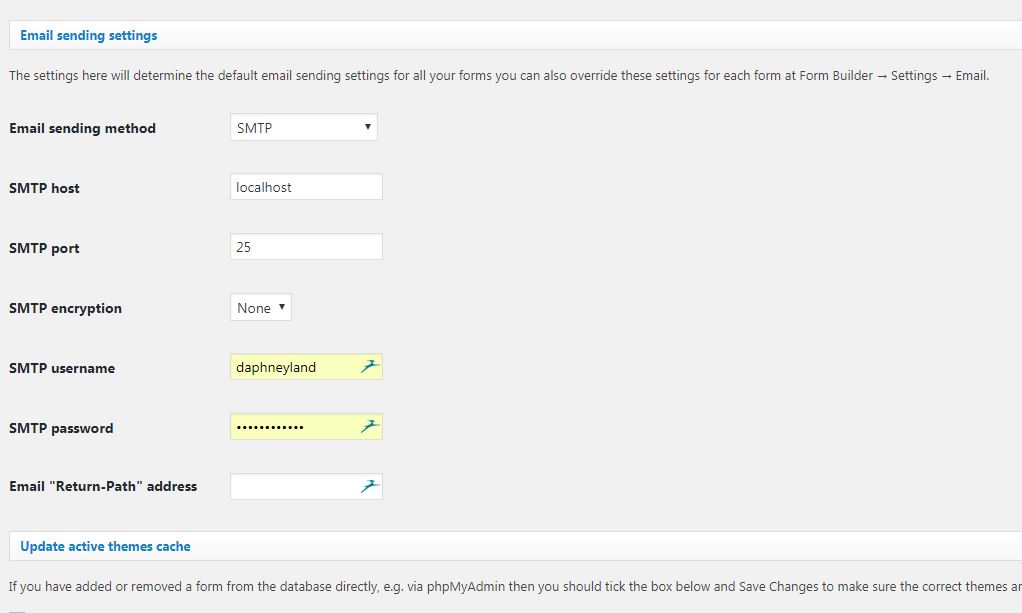
Task: Click the "SMTP encryption" label
Action: coord(65,308)
